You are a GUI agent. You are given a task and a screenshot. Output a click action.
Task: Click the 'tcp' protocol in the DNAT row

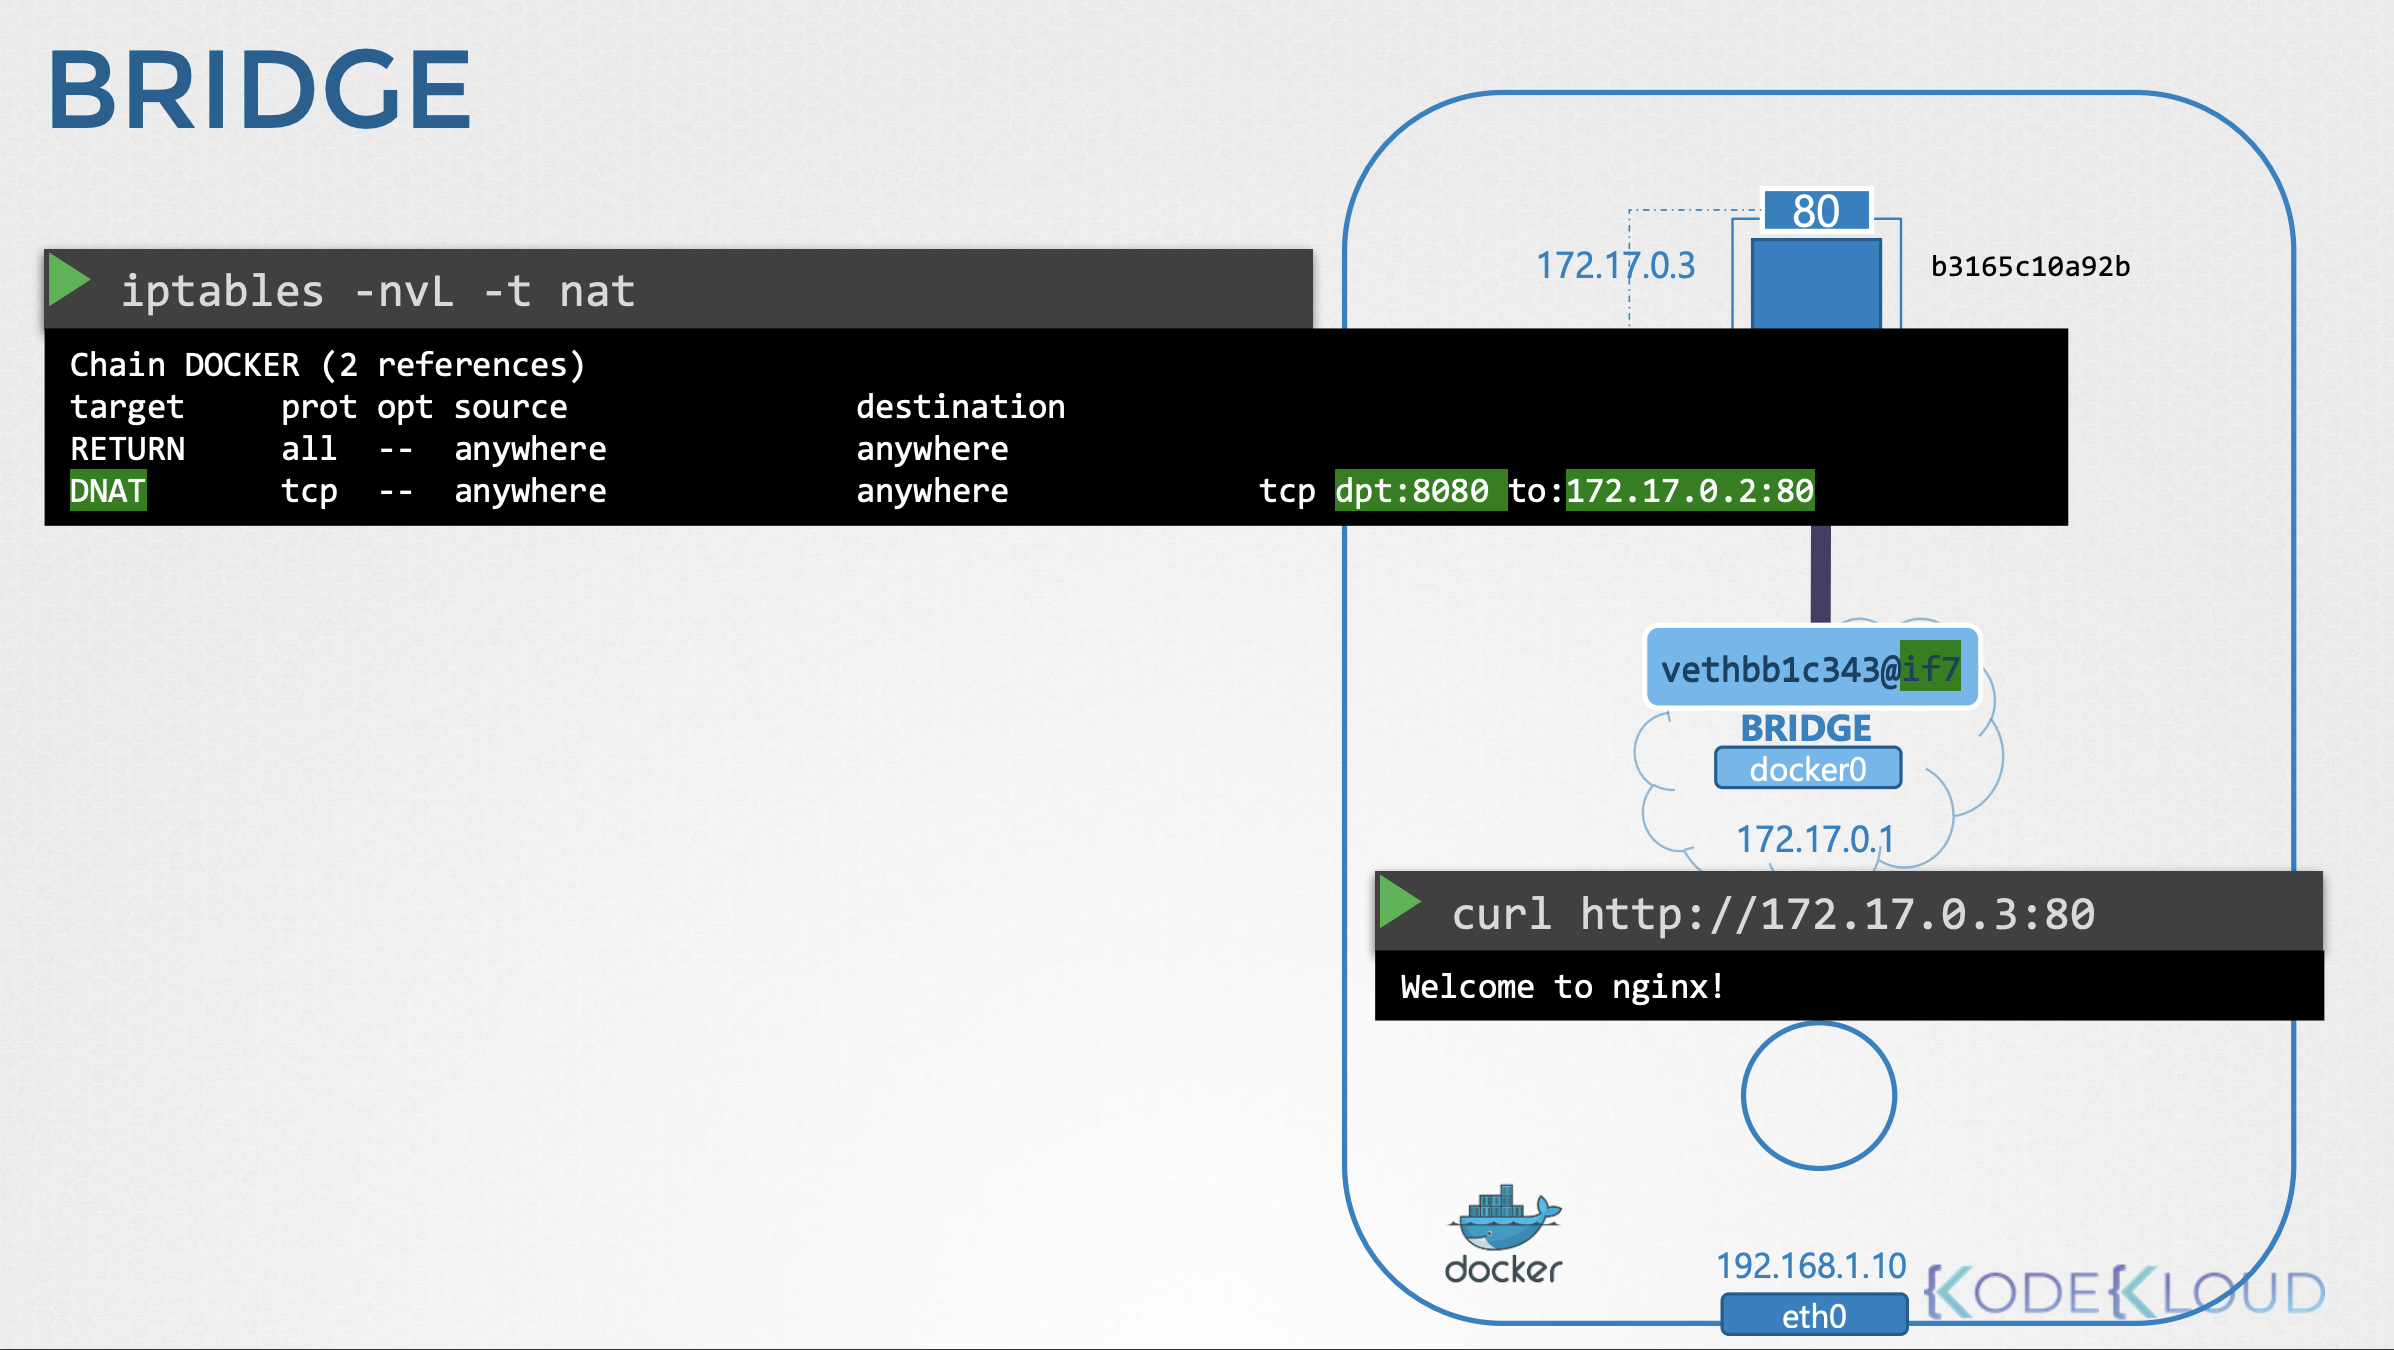tap(309, 492)
